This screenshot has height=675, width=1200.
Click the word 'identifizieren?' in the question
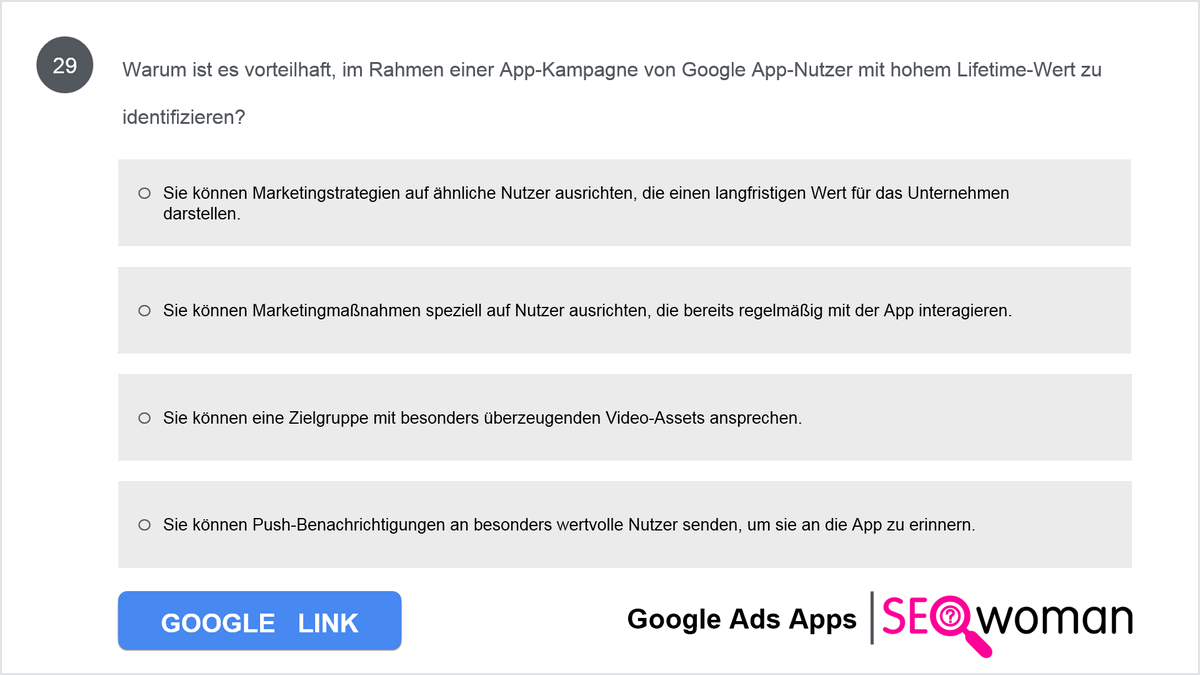click(x=184, y=117)
